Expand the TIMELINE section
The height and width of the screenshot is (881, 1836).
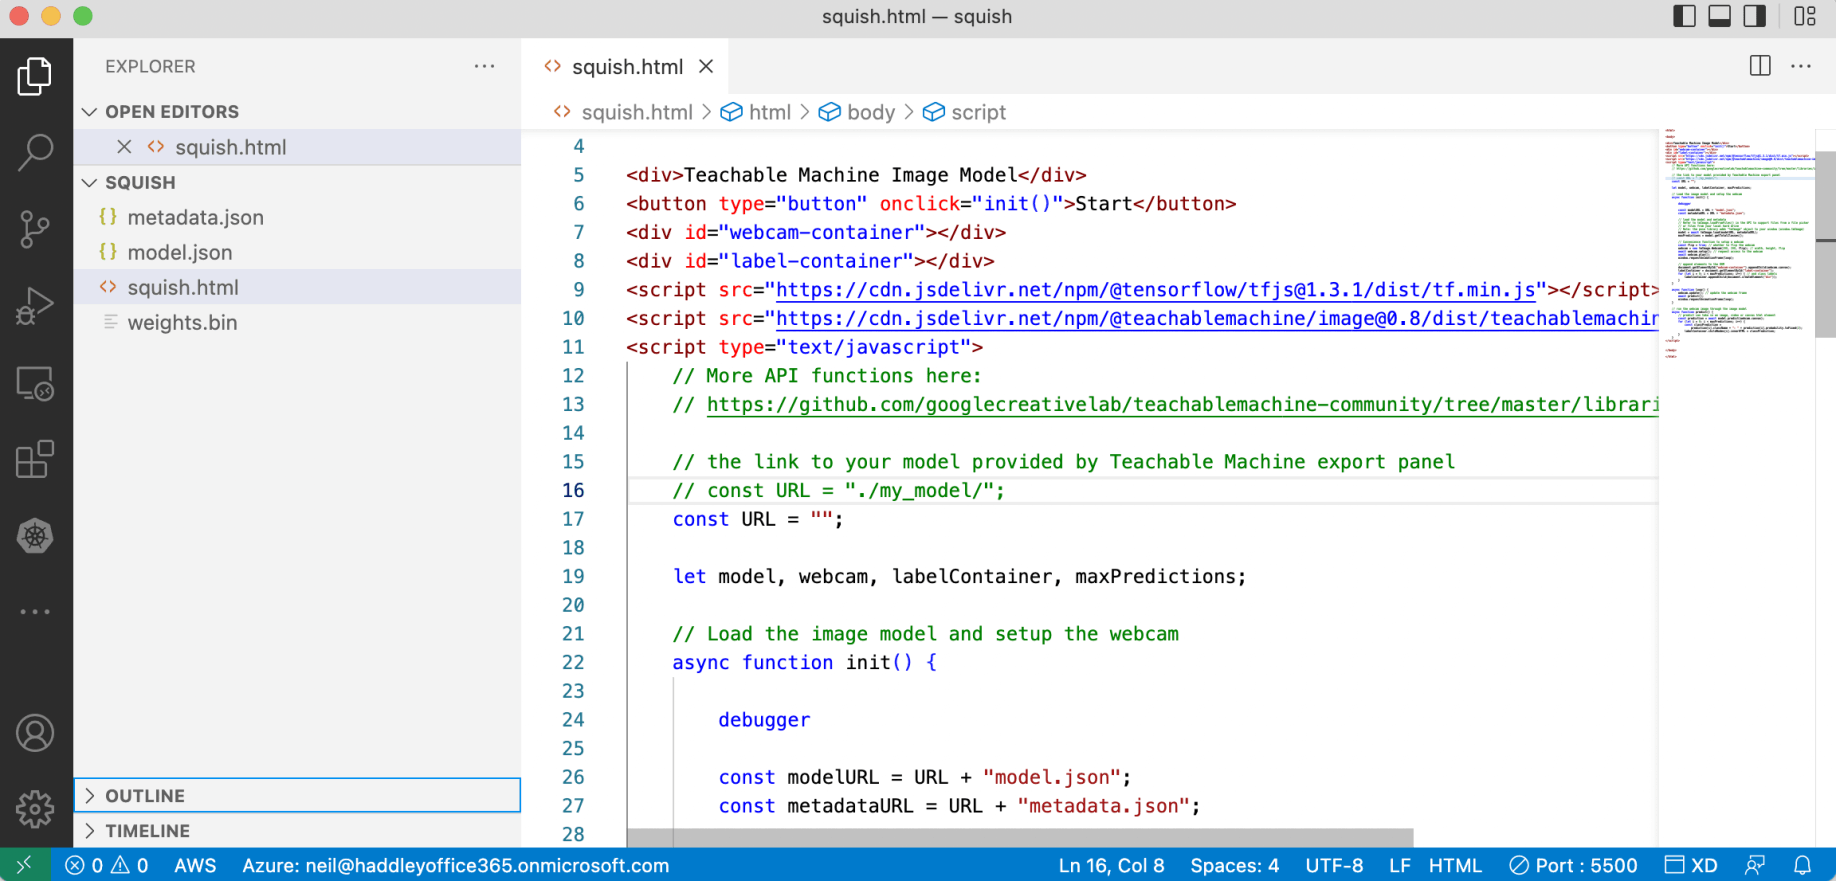click(x=147, y=831)
